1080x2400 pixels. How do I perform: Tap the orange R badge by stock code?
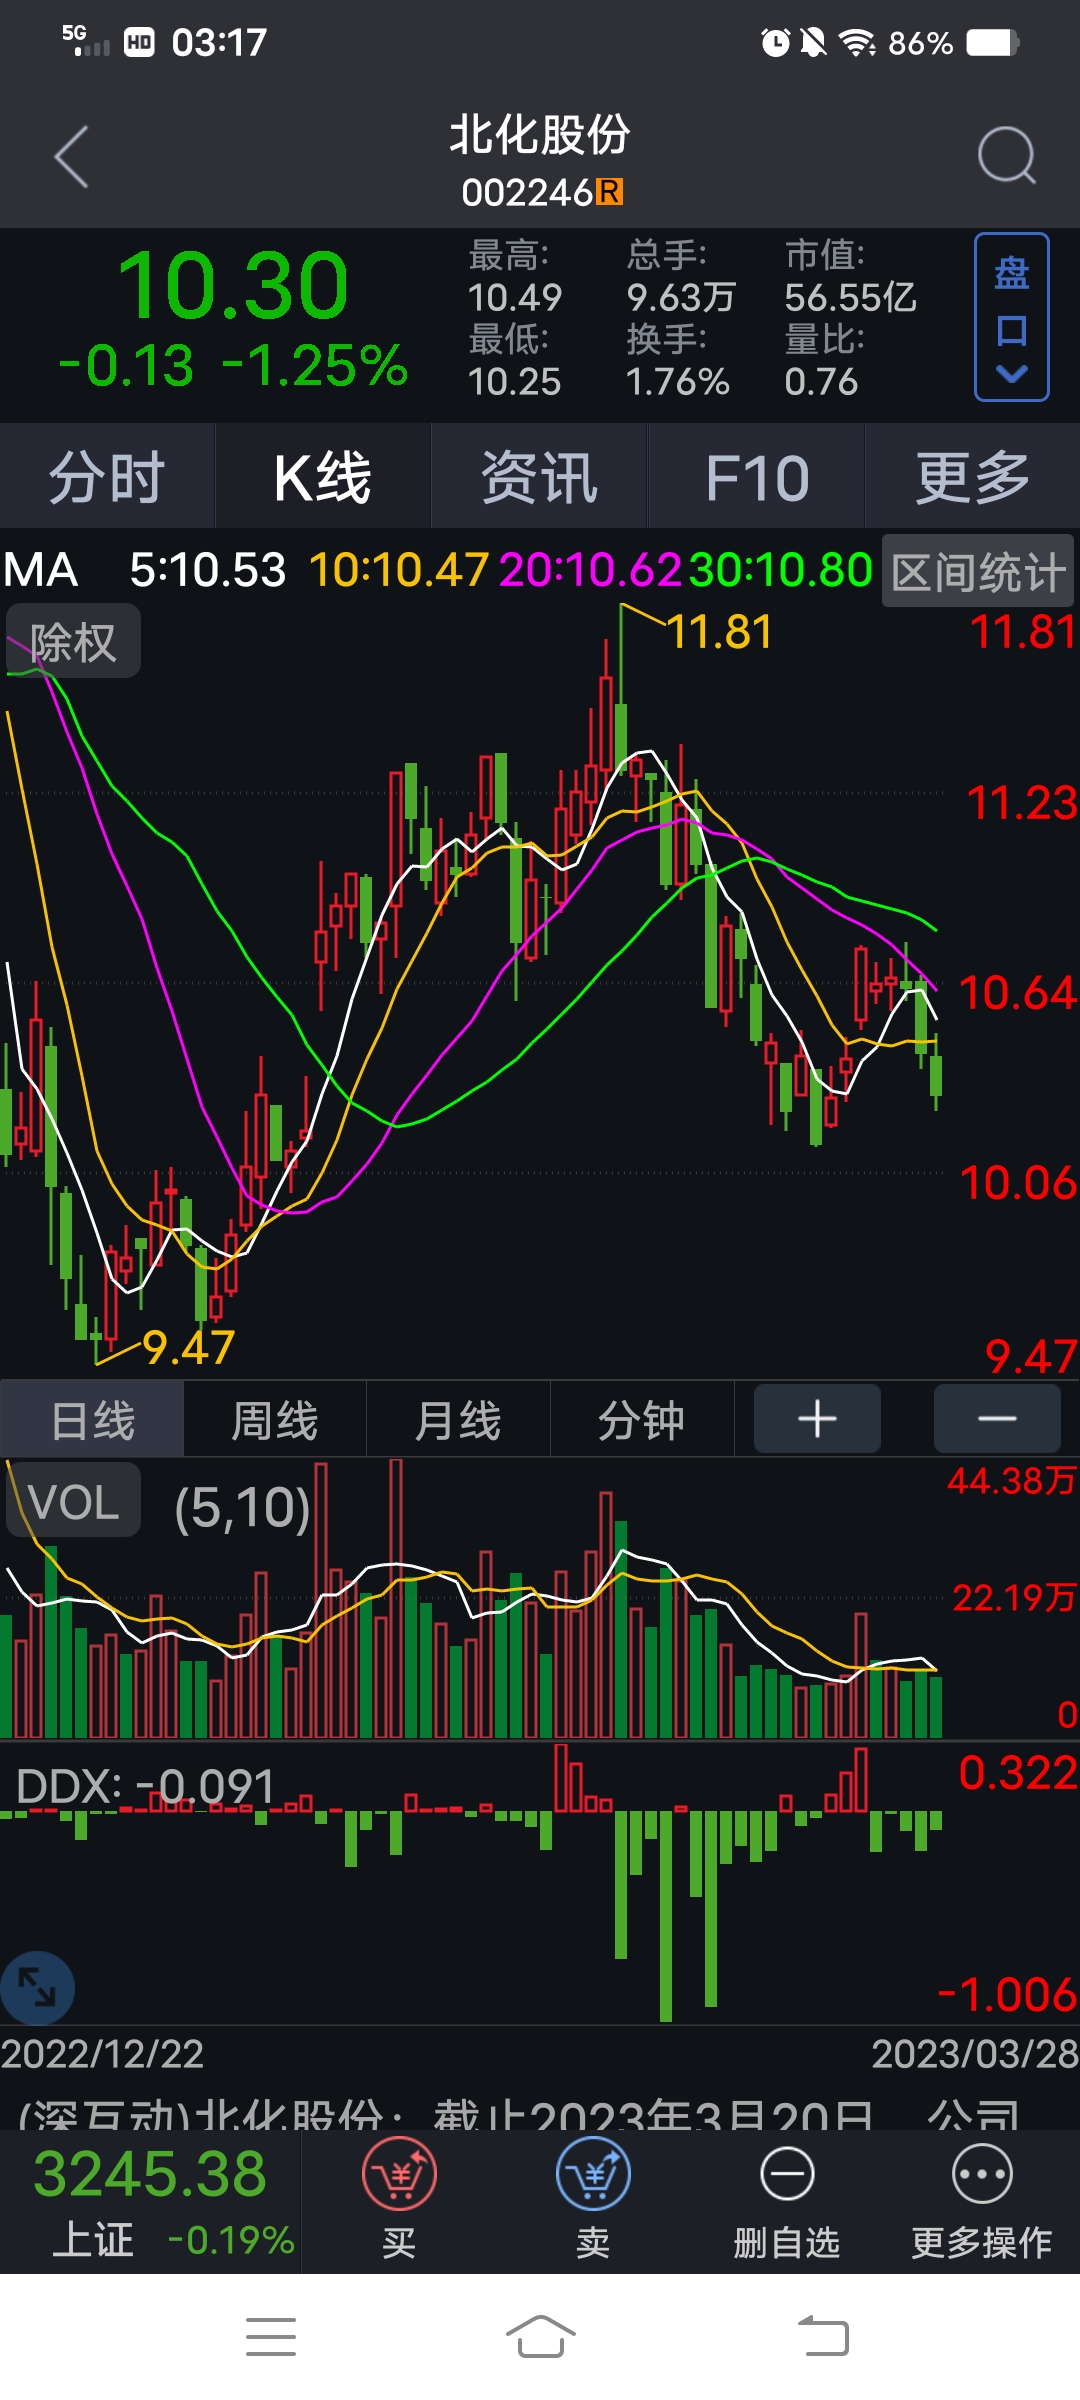(x=610, y=192)
